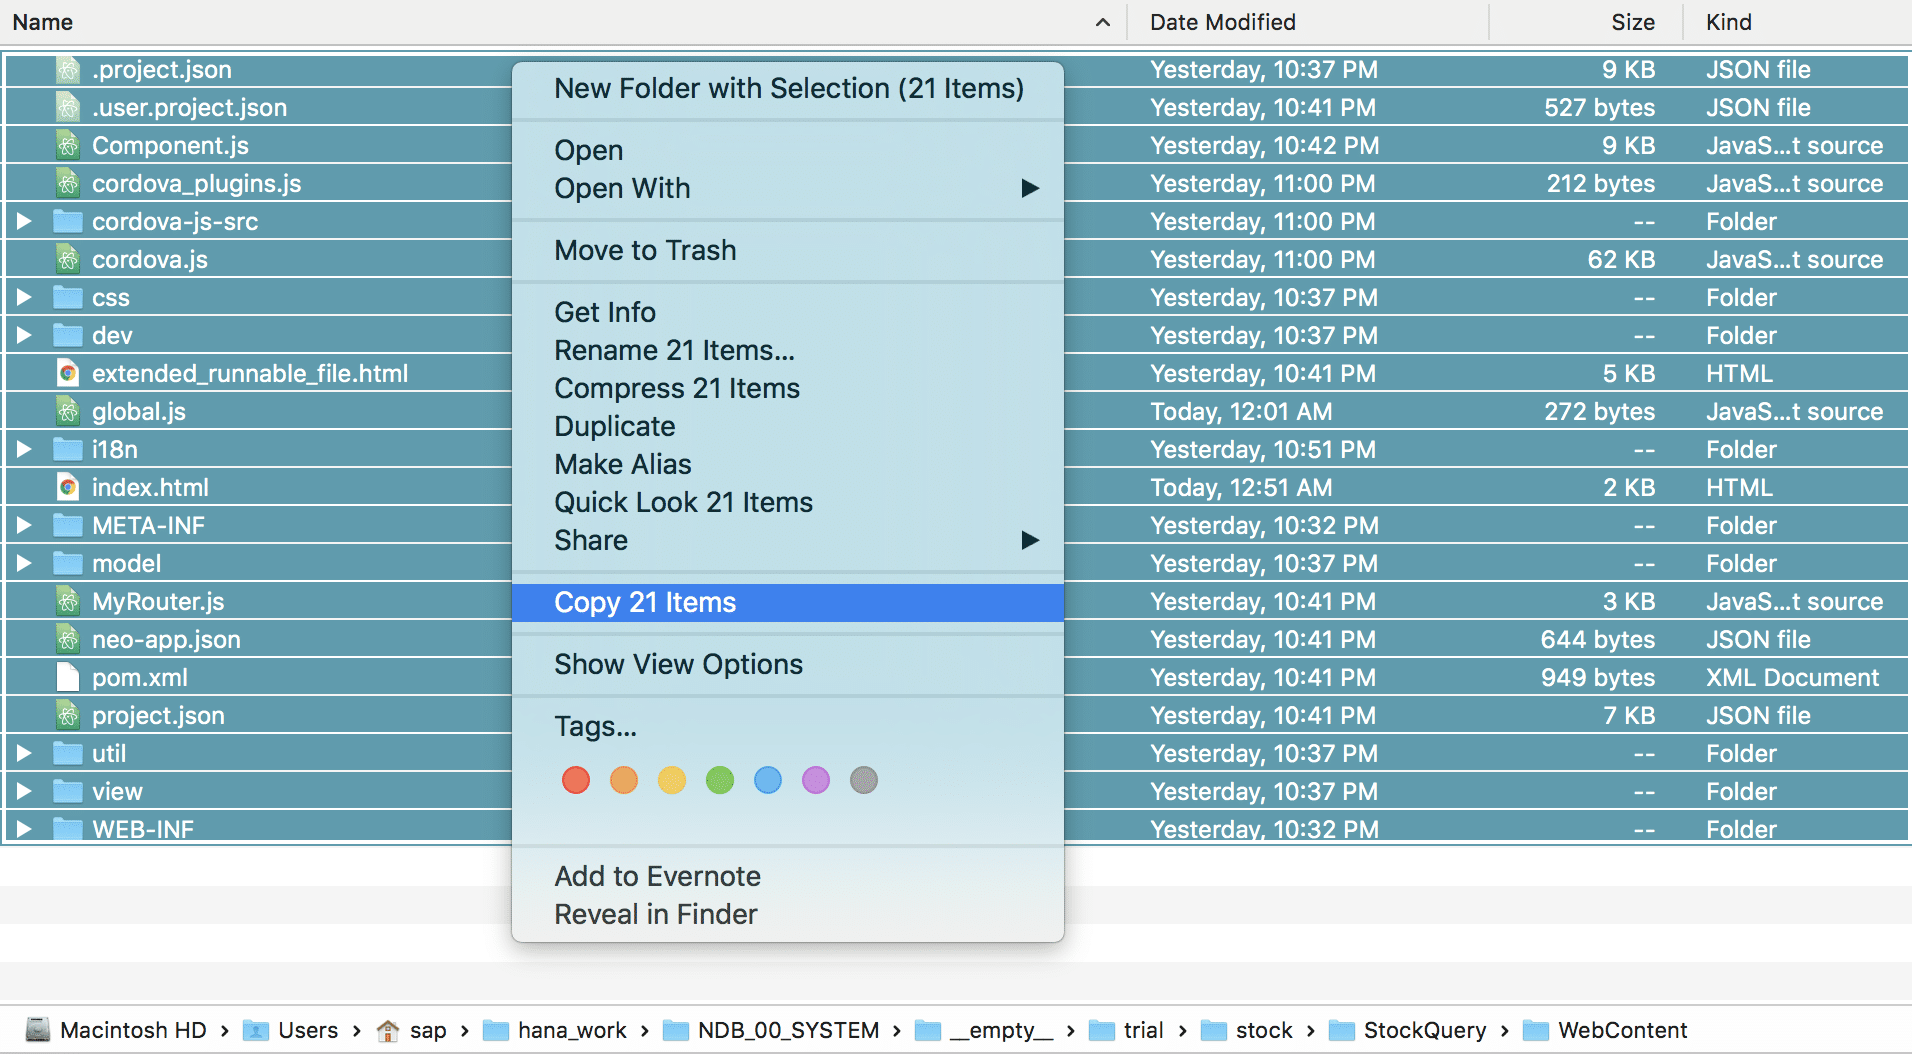Screen dimensions: 1912x1054
Task: Click the cordova-js-src folder icon
Action: pyautogui.click(x=68, y=222)
